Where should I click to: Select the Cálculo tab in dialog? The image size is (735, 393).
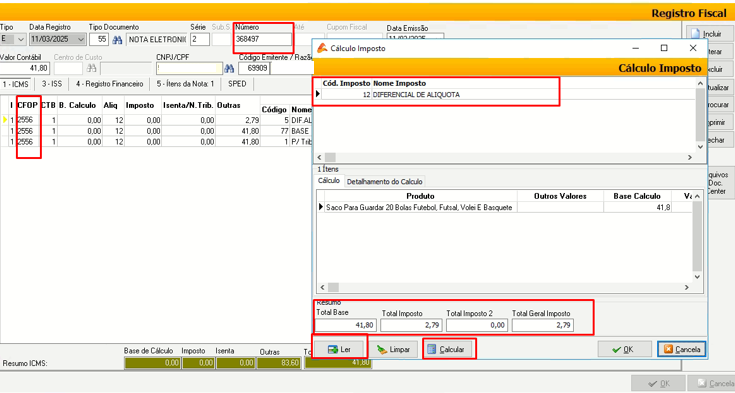coord(329,181)
